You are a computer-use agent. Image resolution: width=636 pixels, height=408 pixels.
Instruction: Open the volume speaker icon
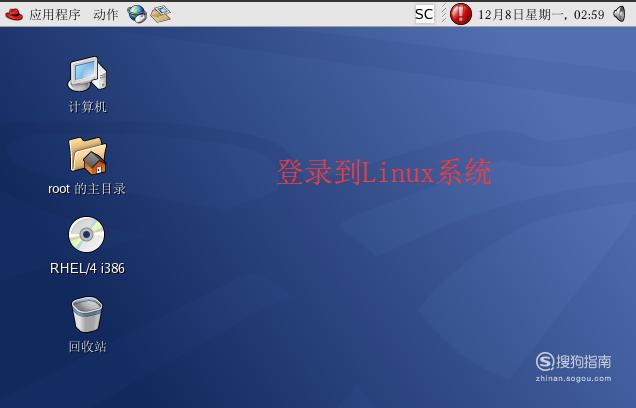(619, 14)
